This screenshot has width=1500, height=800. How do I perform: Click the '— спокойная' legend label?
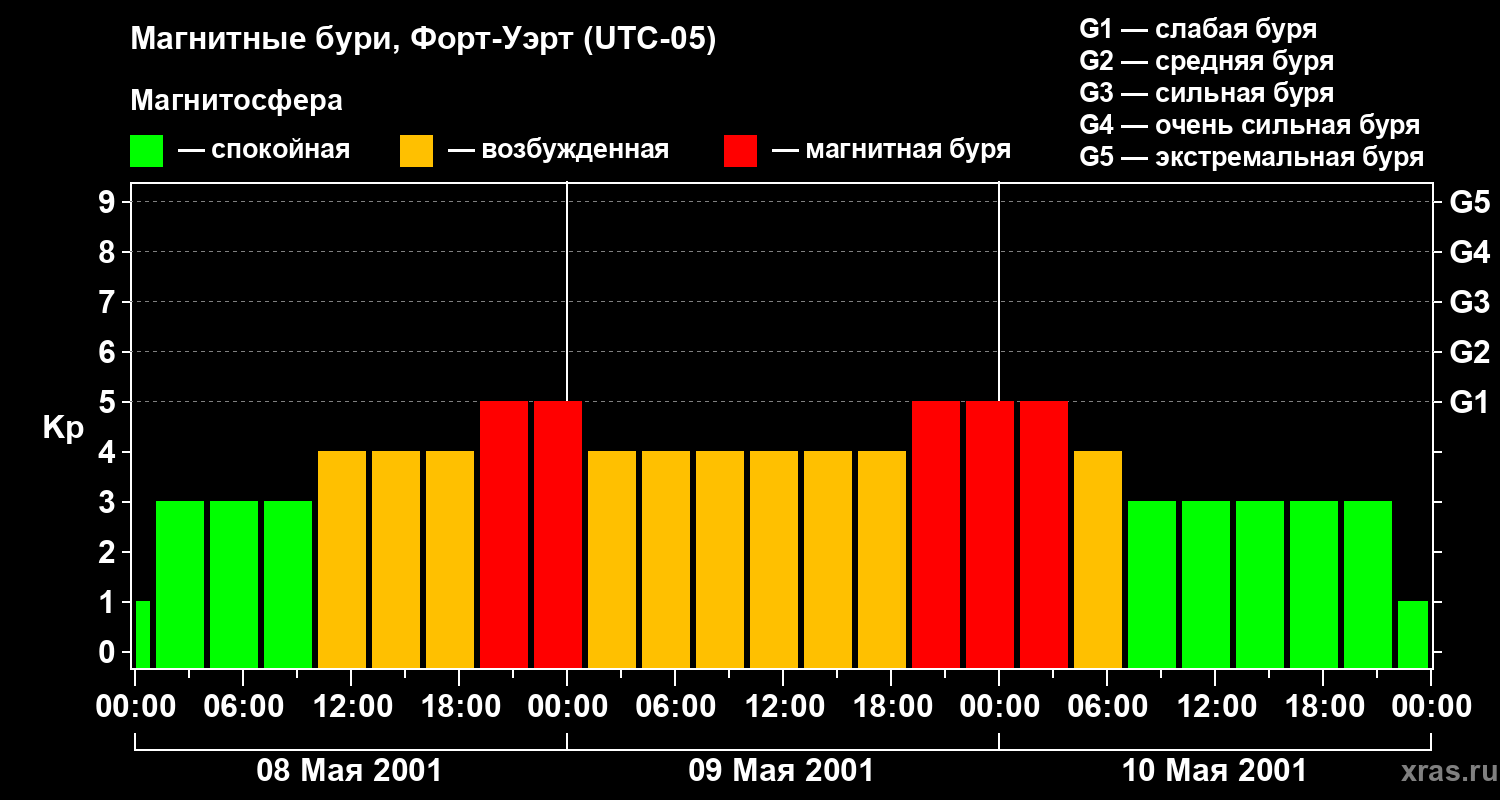pos(264,151)
